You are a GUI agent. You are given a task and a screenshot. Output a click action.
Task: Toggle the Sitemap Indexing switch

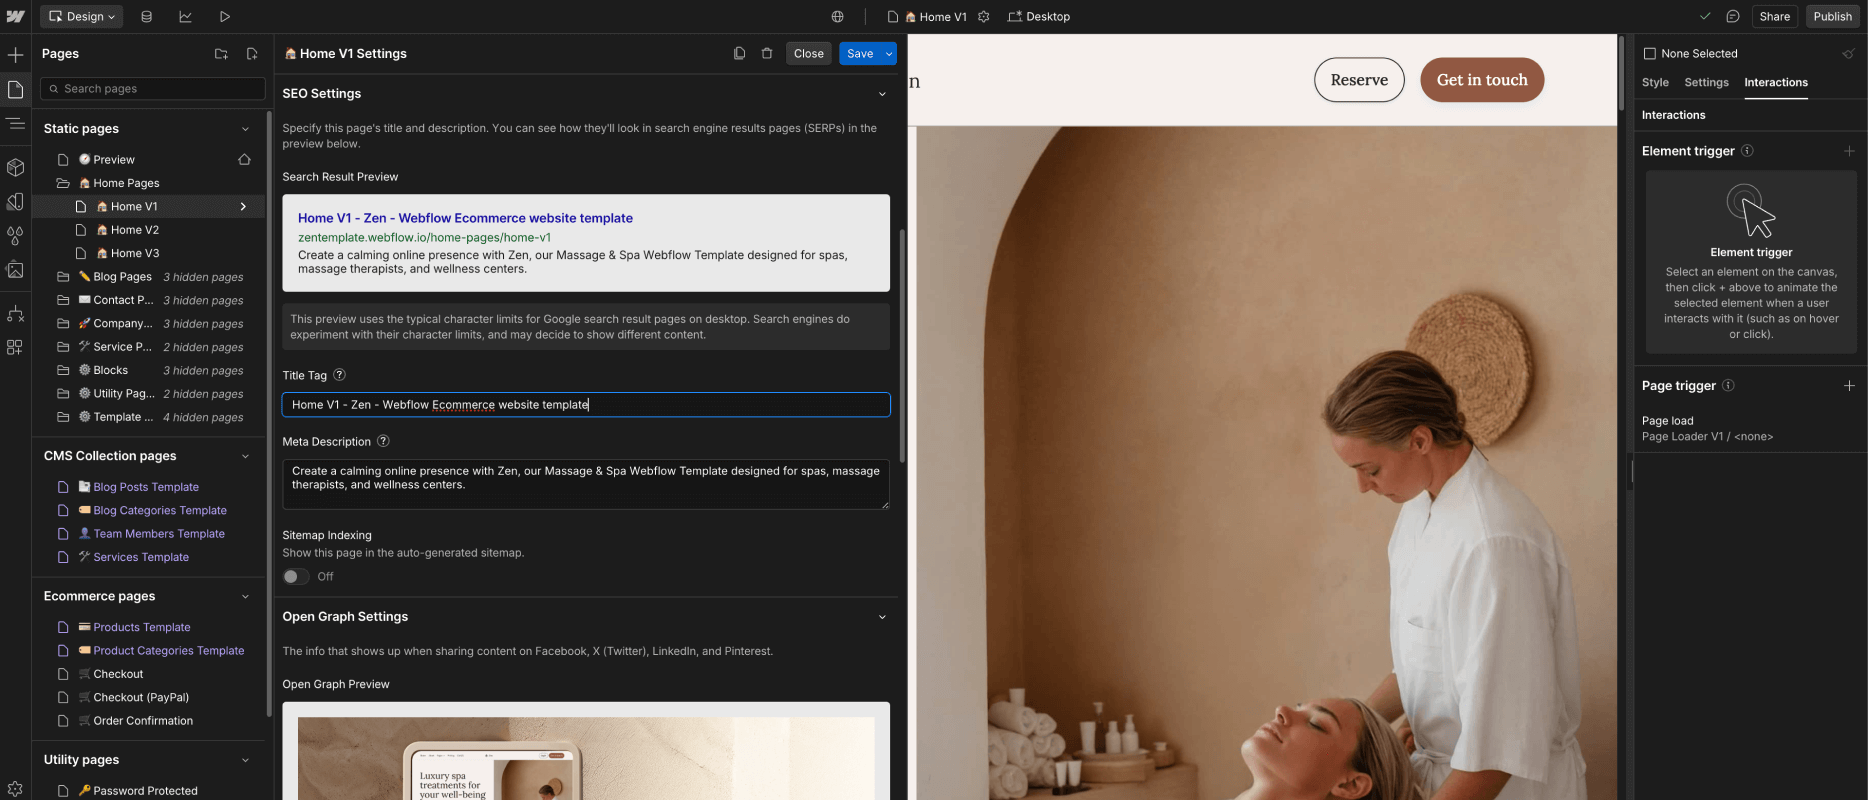pyautogui.click(x=295, y=577)
